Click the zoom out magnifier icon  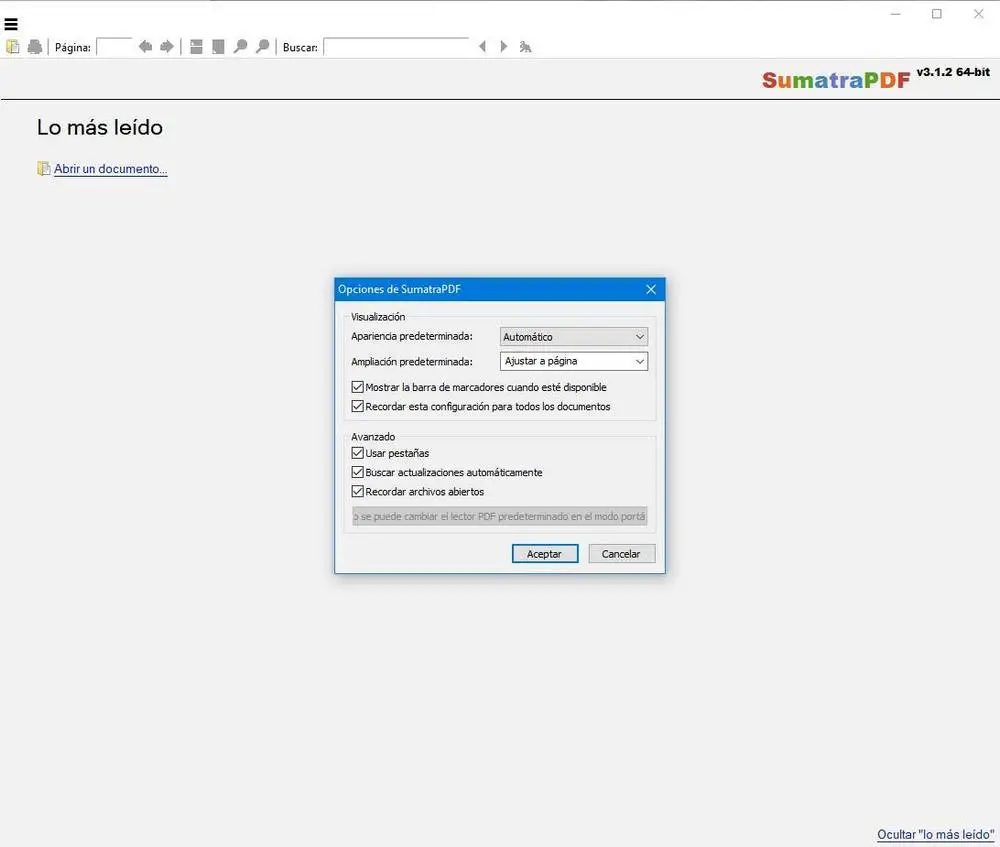(240, 47)
